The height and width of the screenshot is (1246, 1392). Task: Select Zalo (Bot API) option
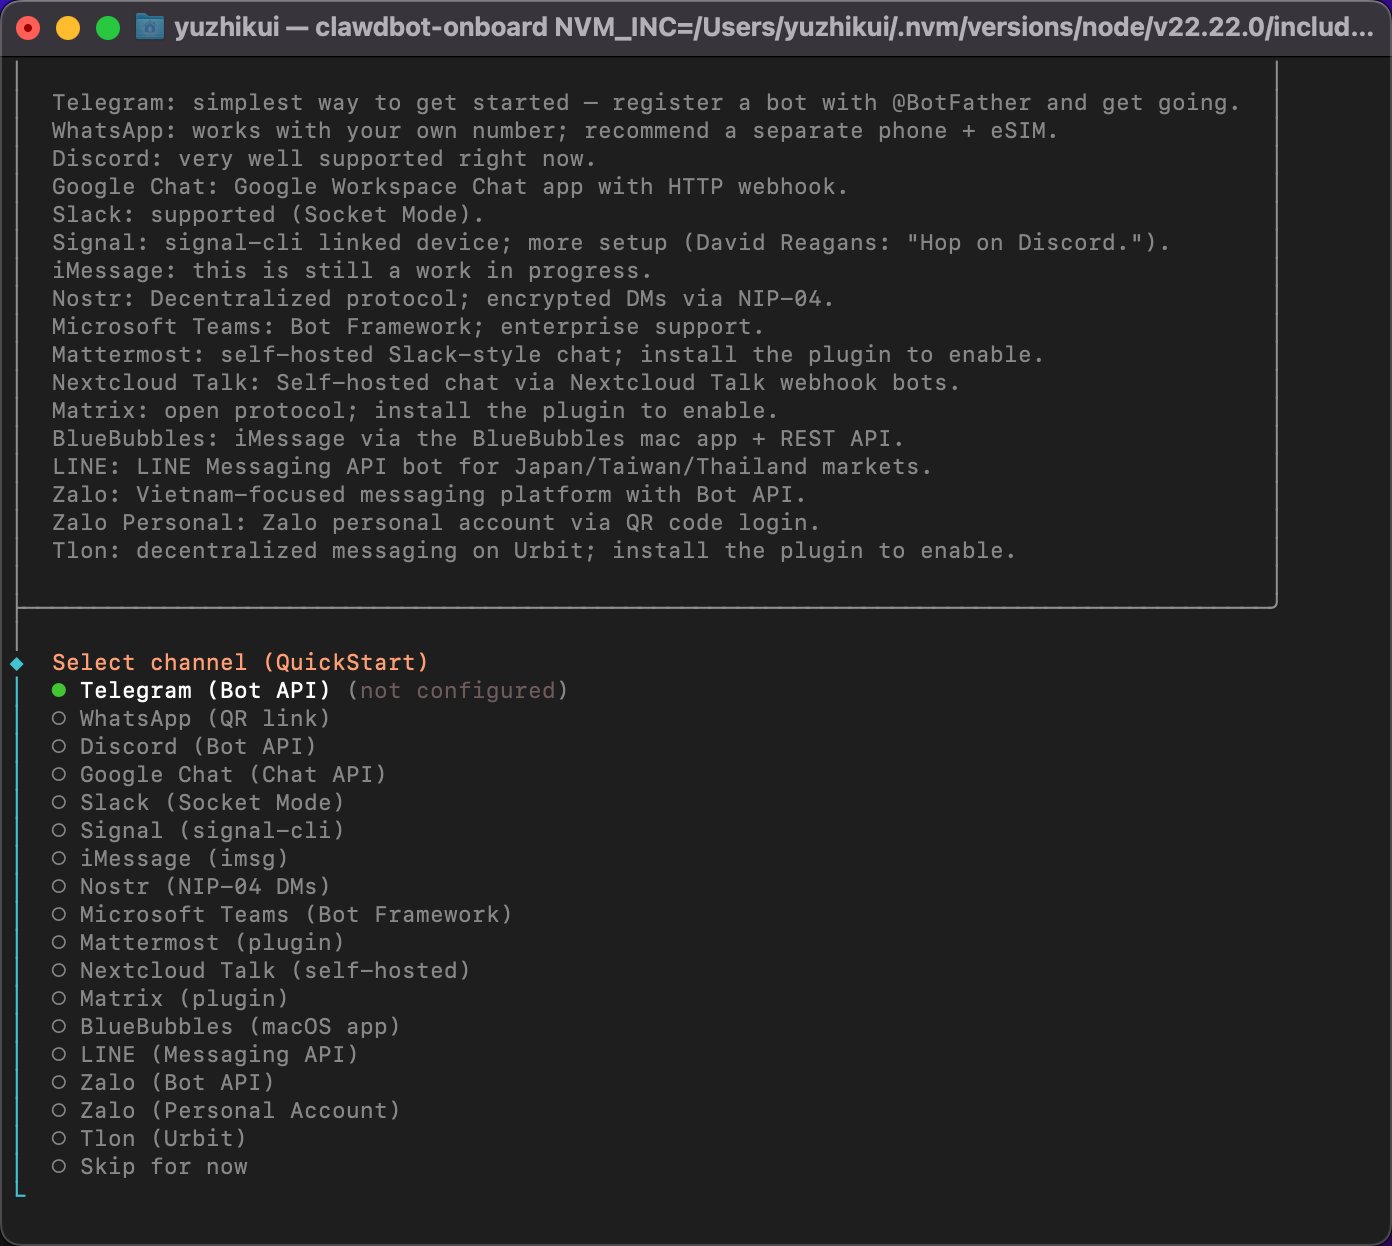point(163,1083)
